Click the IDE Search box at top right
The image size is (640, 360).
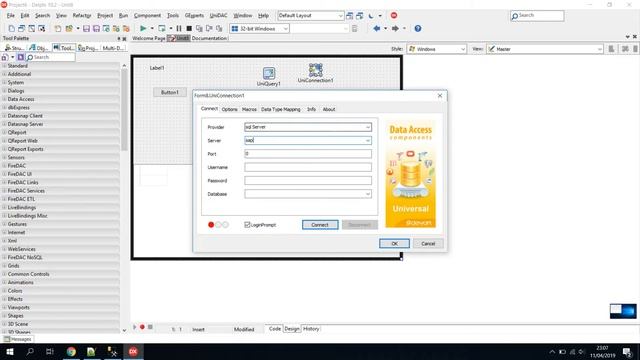(537, 16)
